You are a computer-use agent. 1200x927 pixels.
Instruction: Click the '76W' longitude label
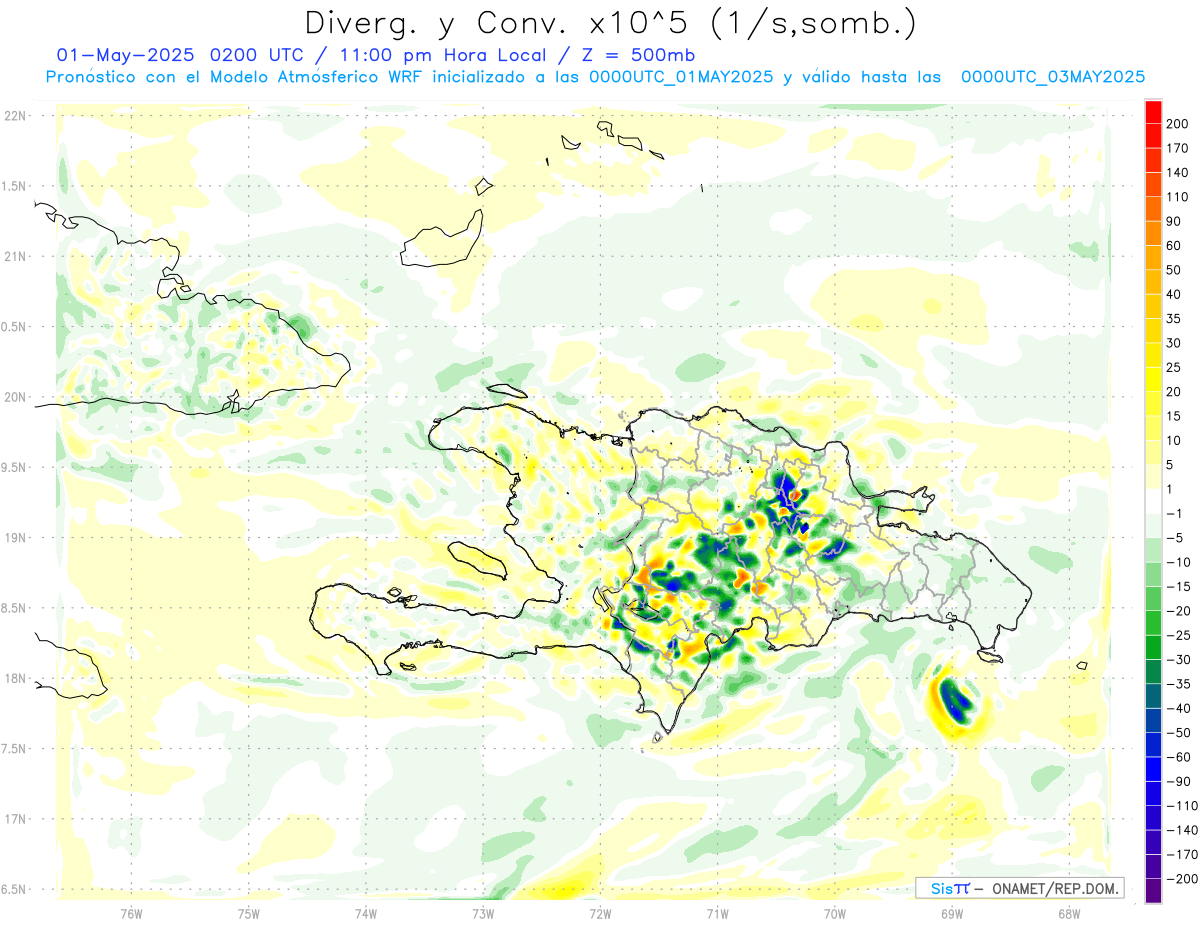click(x=131, y=913)
